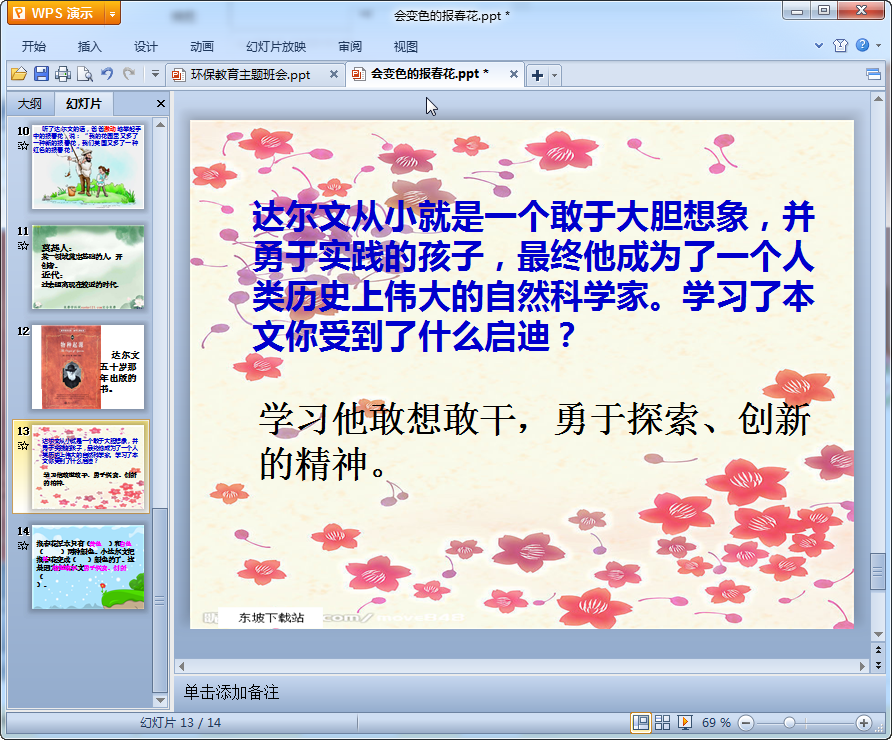Screen dimensions: 892x740
Task: Click the WPS 演示 logo button
Action: click(x=56, y=13)
